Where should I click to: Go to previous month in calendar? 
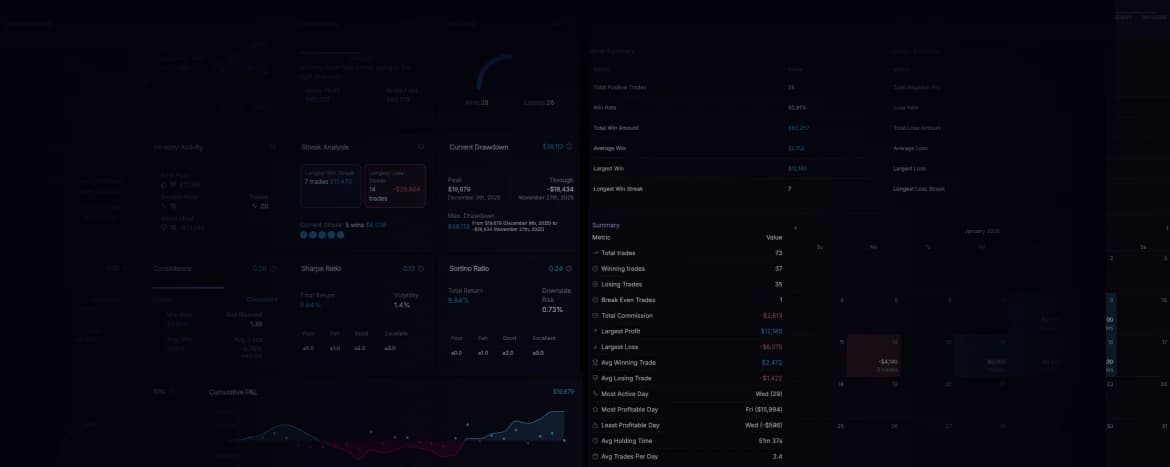click(x=796, y=228)
